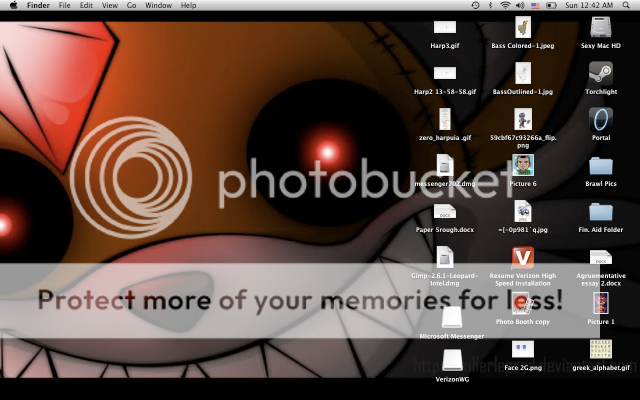Select Resume Verizon High Speed Installation
Screen dimensions: 640x400
coord(523,258)
